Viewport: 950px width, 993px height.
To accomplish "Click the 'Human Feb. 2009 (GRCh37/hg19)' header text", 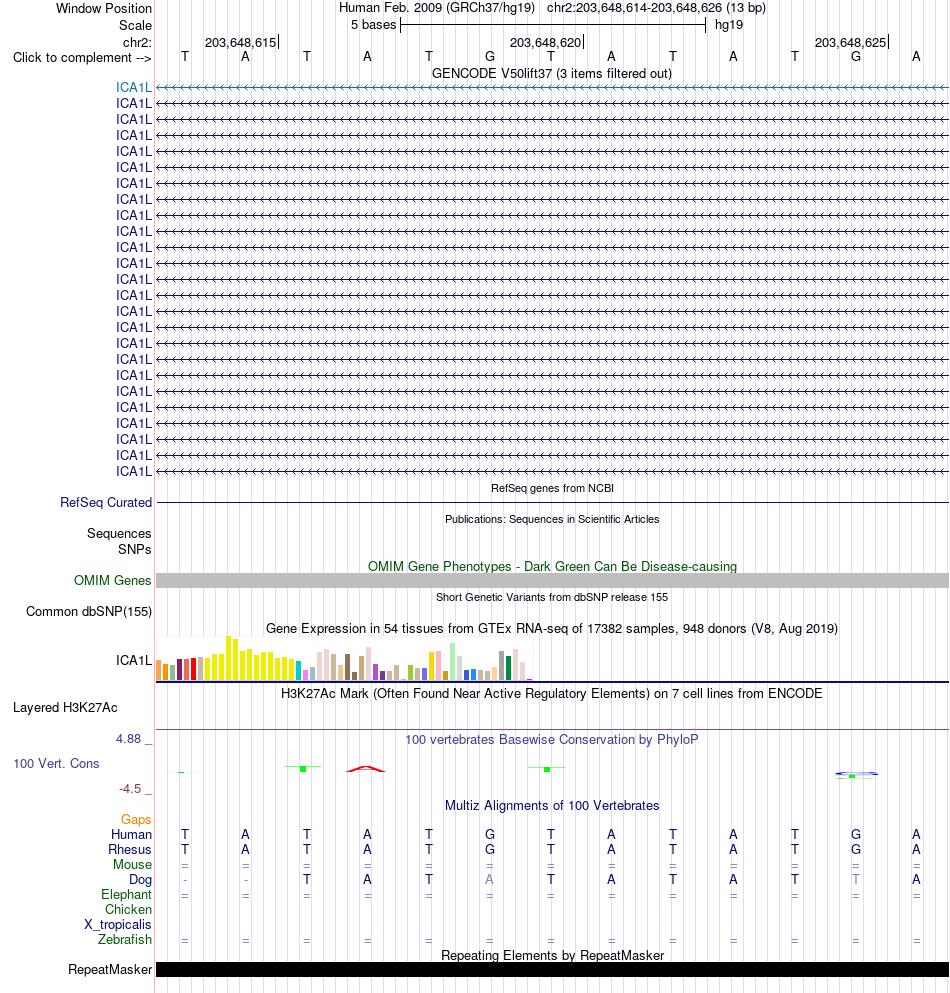I will click(x=436, y=8).
